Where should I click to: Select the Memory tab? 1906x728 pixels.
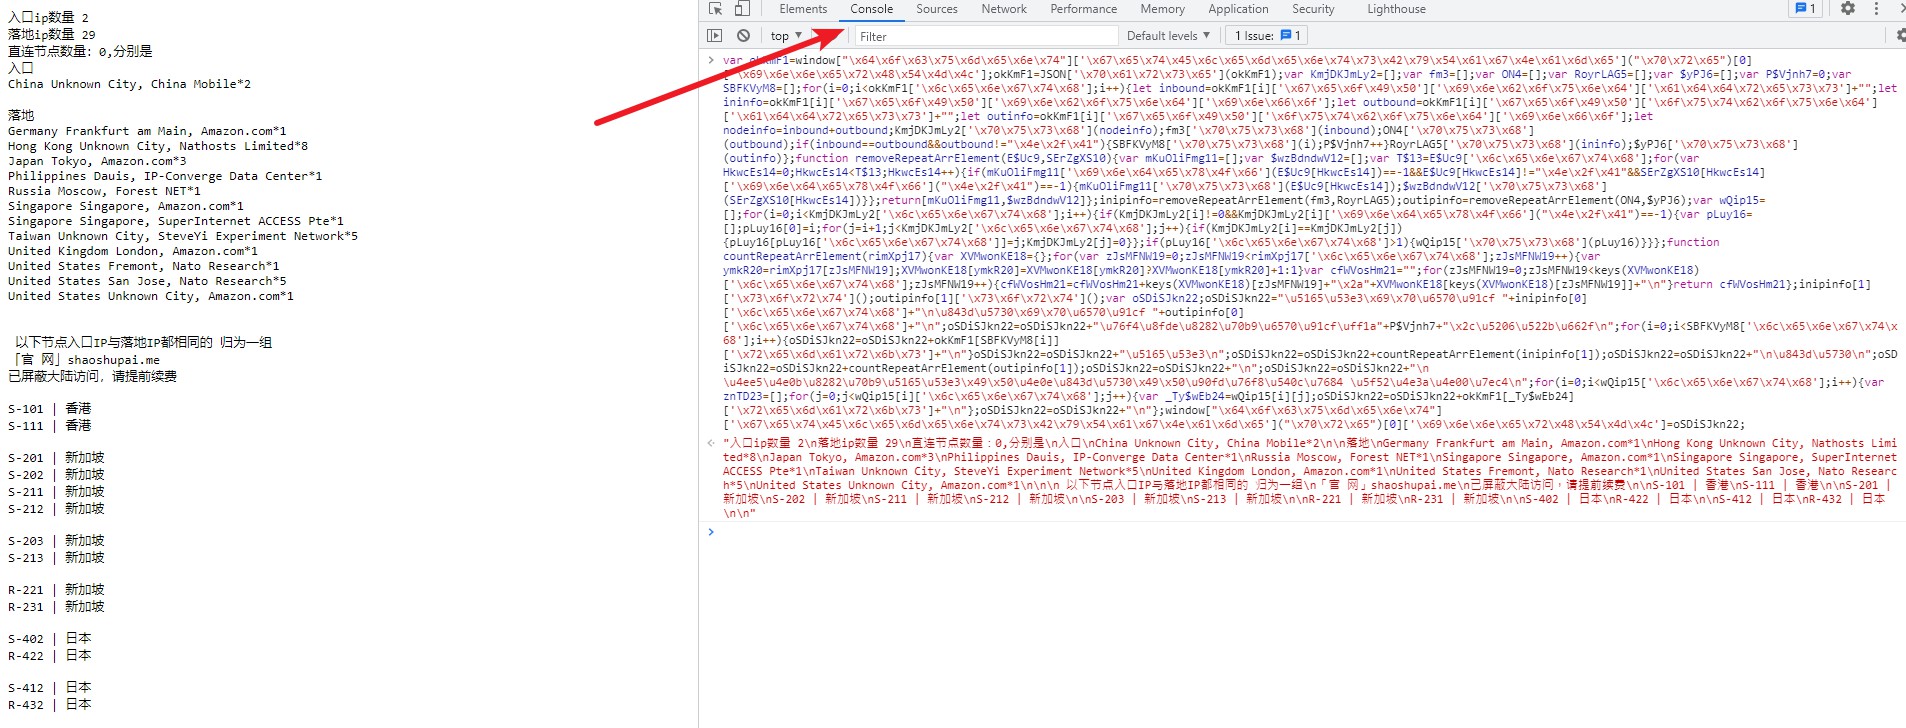pyautogui.click(x=1162, y=9)
